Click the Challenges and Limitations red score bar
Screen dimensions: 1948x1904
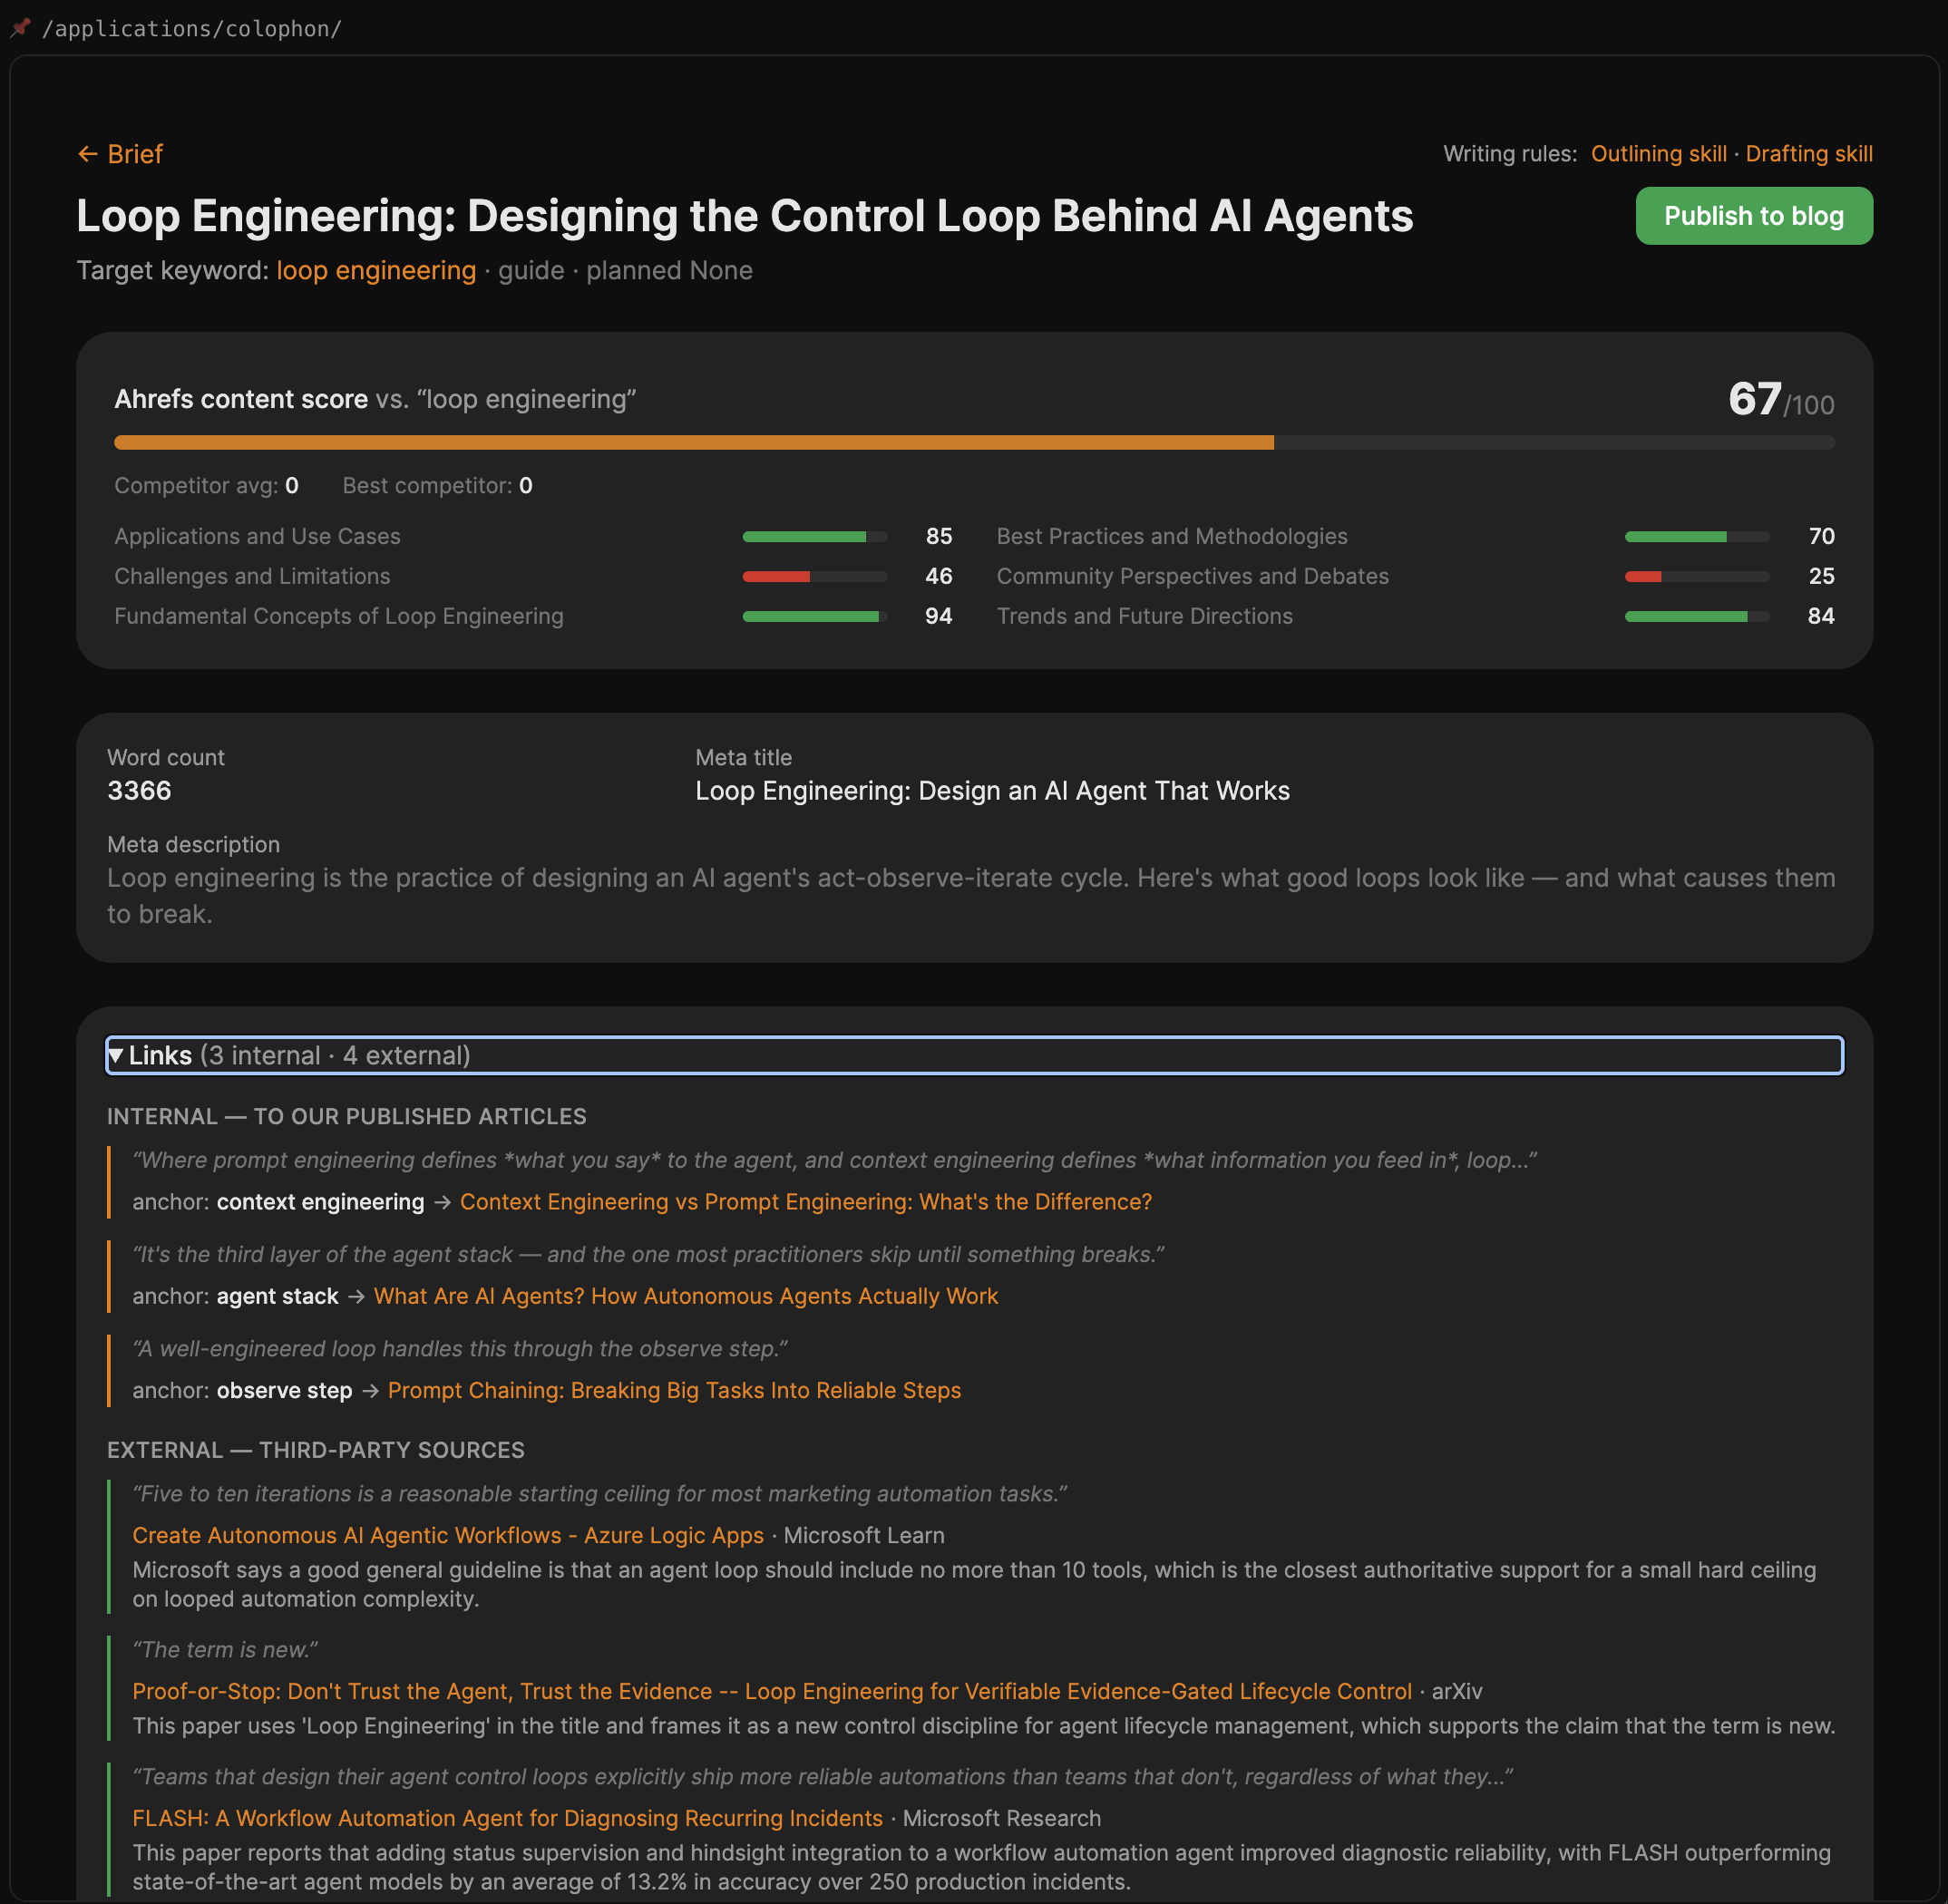[x=814, y=577]
